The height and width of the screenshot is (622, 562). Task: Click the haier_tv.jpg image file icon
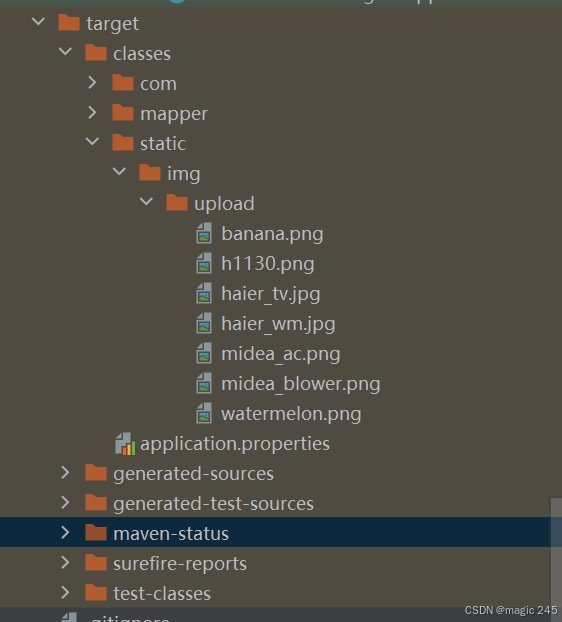(x=204, y=293)
